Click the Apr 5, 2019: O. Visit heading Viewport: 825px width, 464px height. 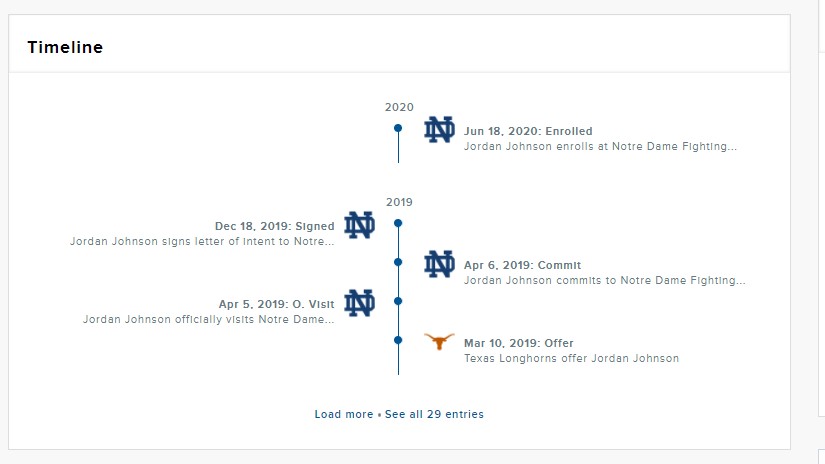tap(277, 305)
